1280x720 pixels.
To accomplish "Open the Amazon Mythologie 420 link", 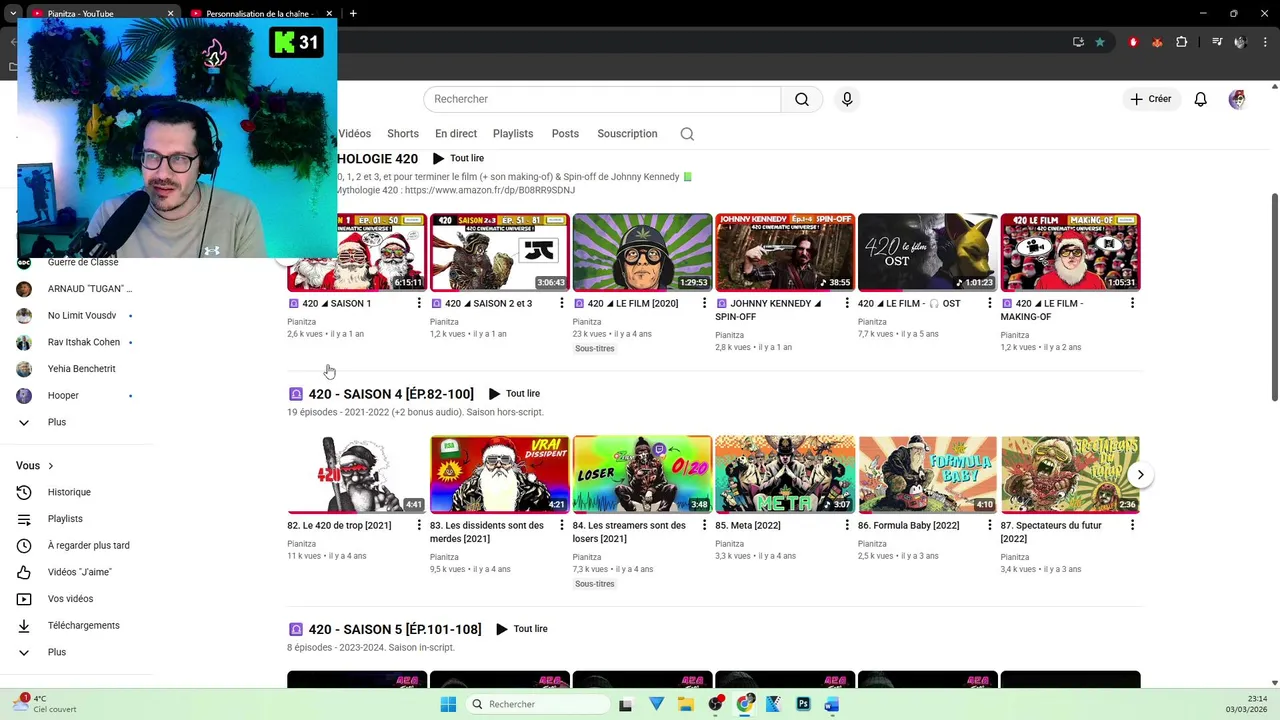I will (x=490, y=190).
